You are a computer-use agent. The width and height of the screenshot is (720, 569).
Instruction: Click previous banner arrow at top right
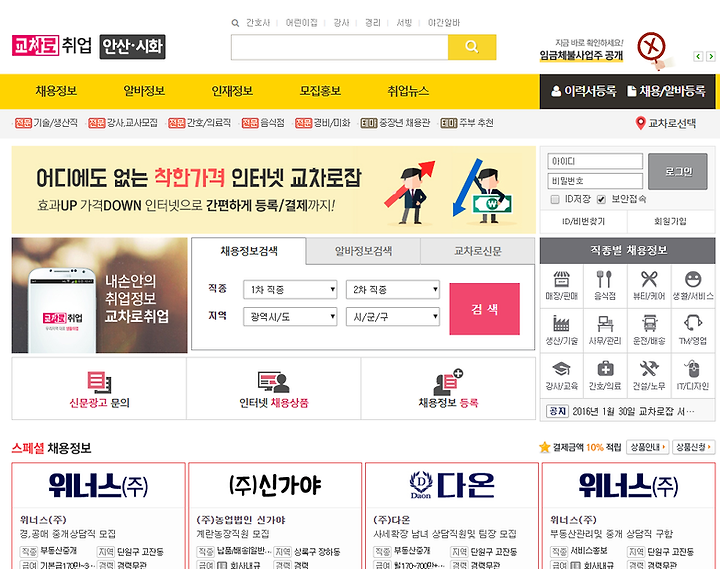pos(698,56)
